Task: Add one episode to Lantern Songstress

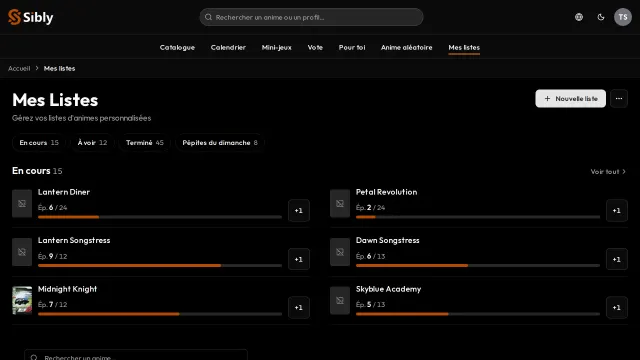Action: [x=299, y=259]
